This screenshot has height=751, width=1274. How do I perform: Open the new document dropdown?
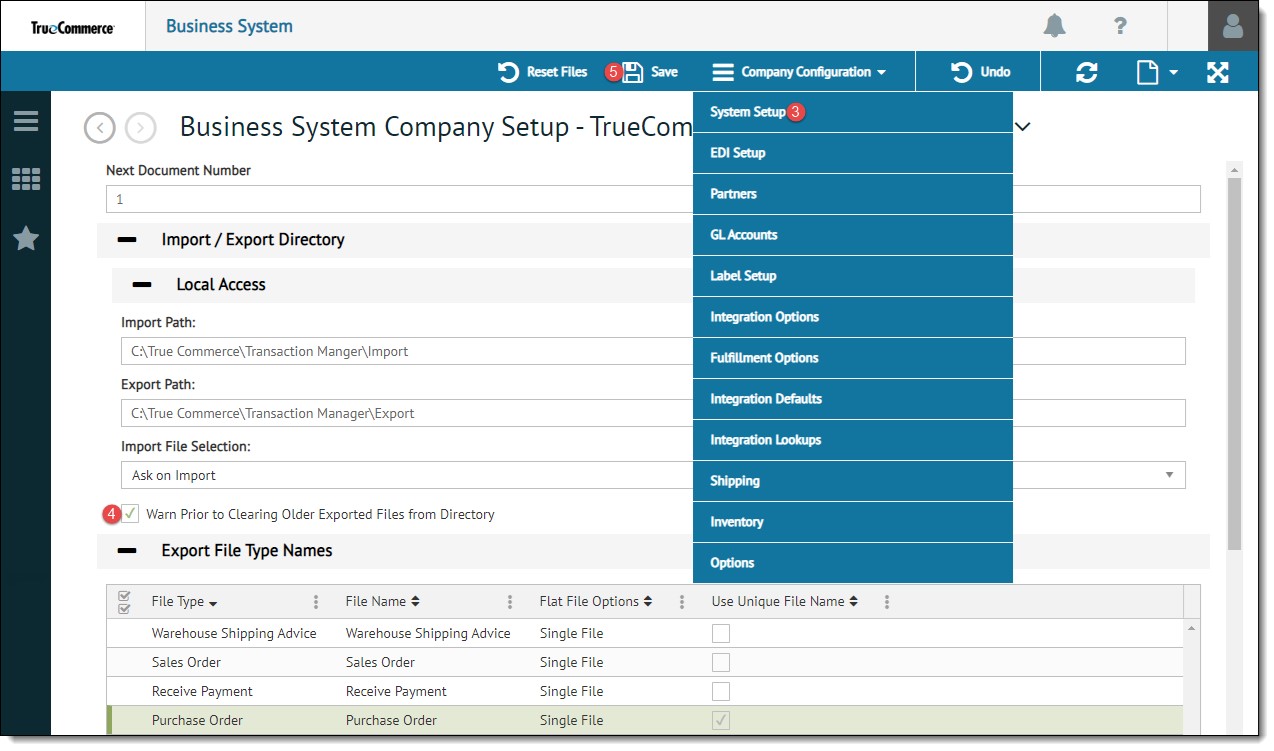coord(1158,72)
